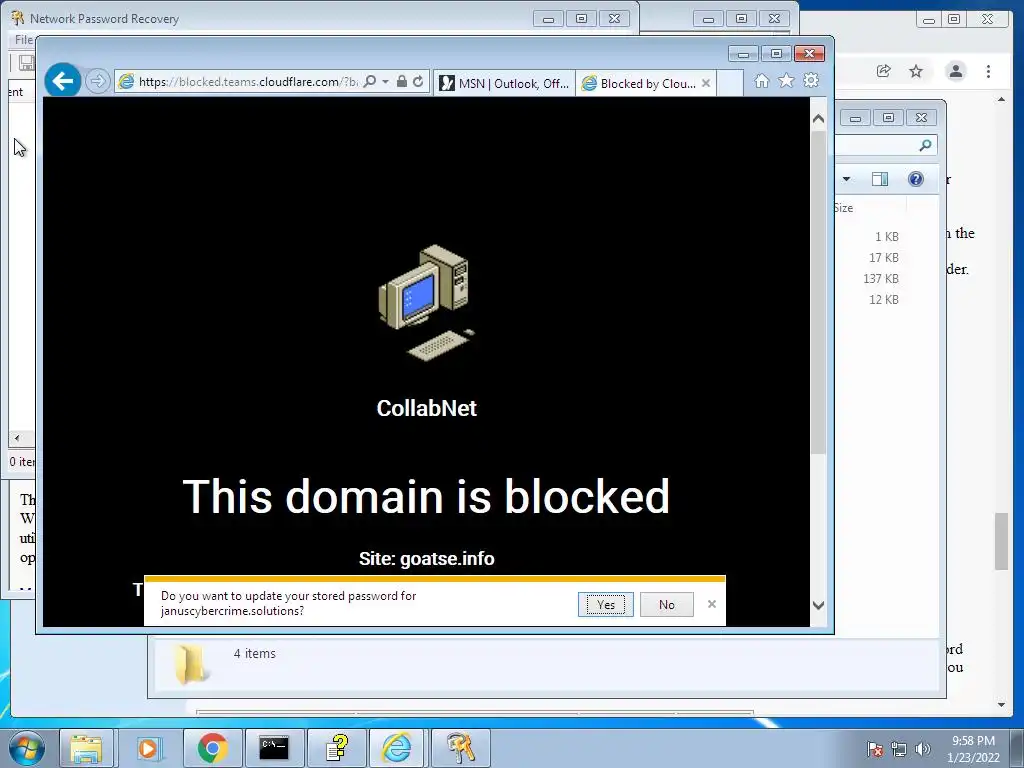Open the Command Prompt taskbar icon
Screen dimensions: 1024x768
[274, 748]
